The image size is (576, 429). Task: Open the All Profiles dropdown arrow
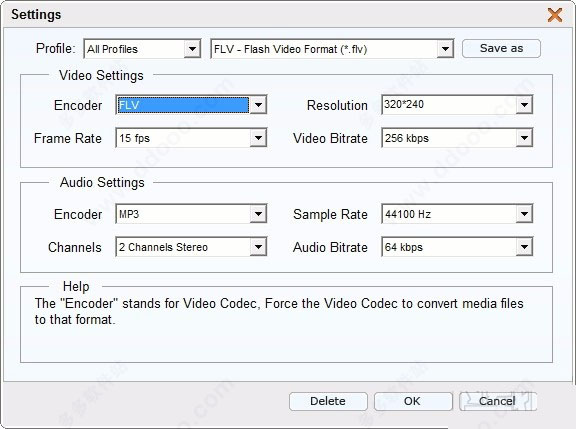pyautogui.click(x=192, y=49)
